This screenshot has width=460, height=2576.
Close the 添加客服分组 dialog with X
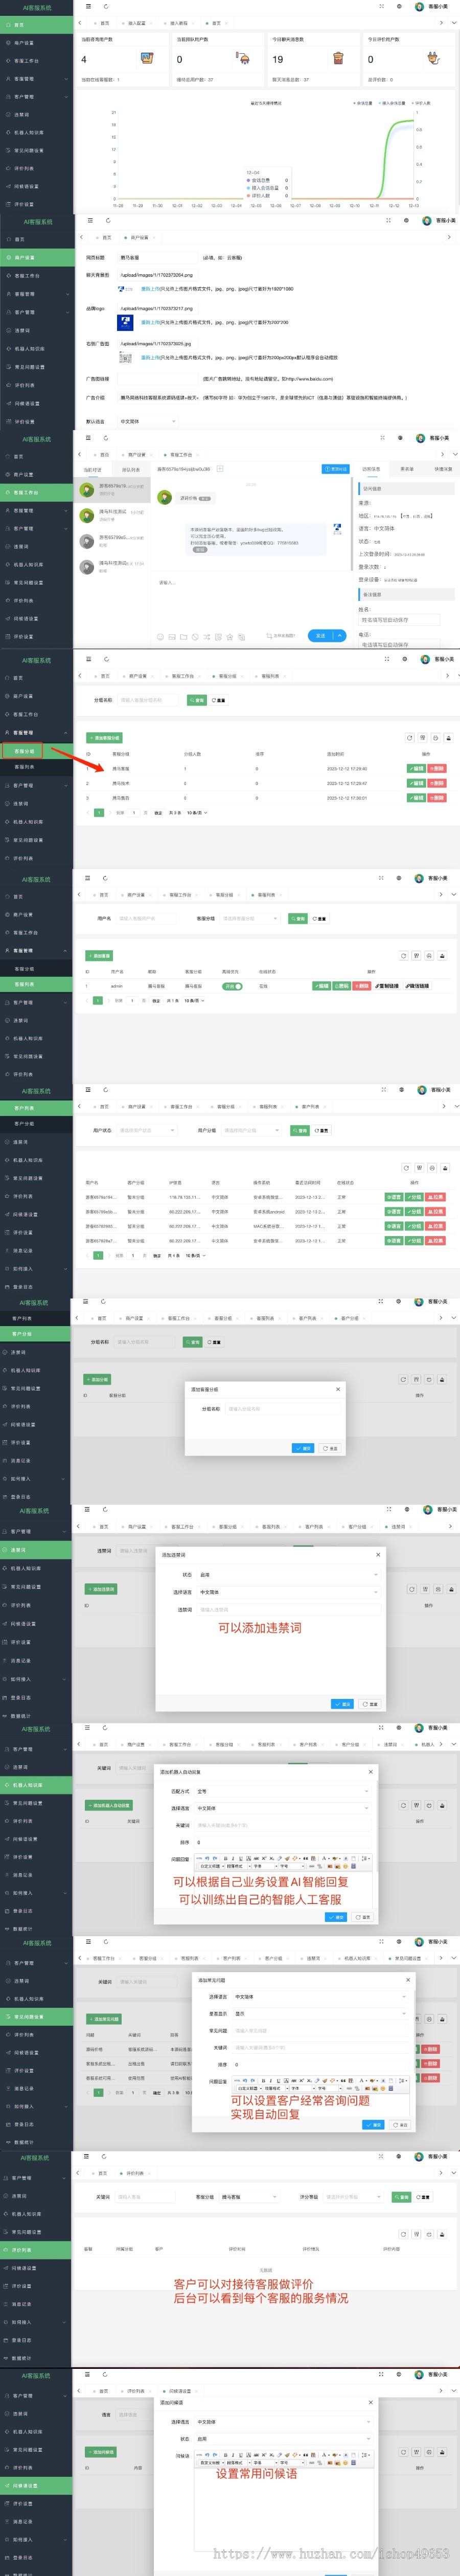[x=337, y=1388]
